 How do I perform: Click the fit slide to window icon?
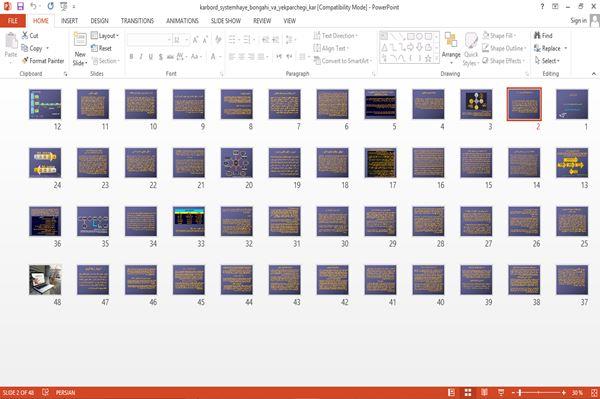pos(594,392)
